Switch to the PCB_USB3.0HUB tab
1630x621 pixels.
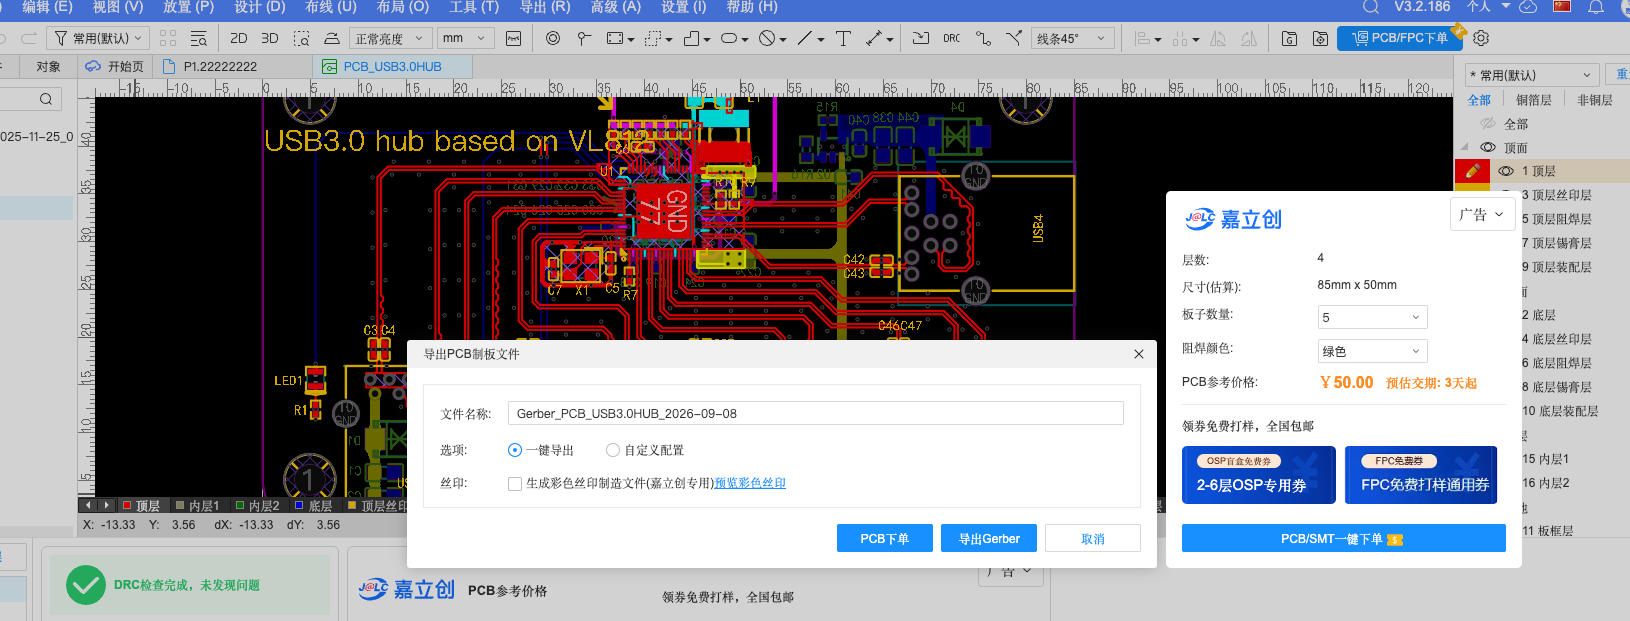tap(392, 66)
